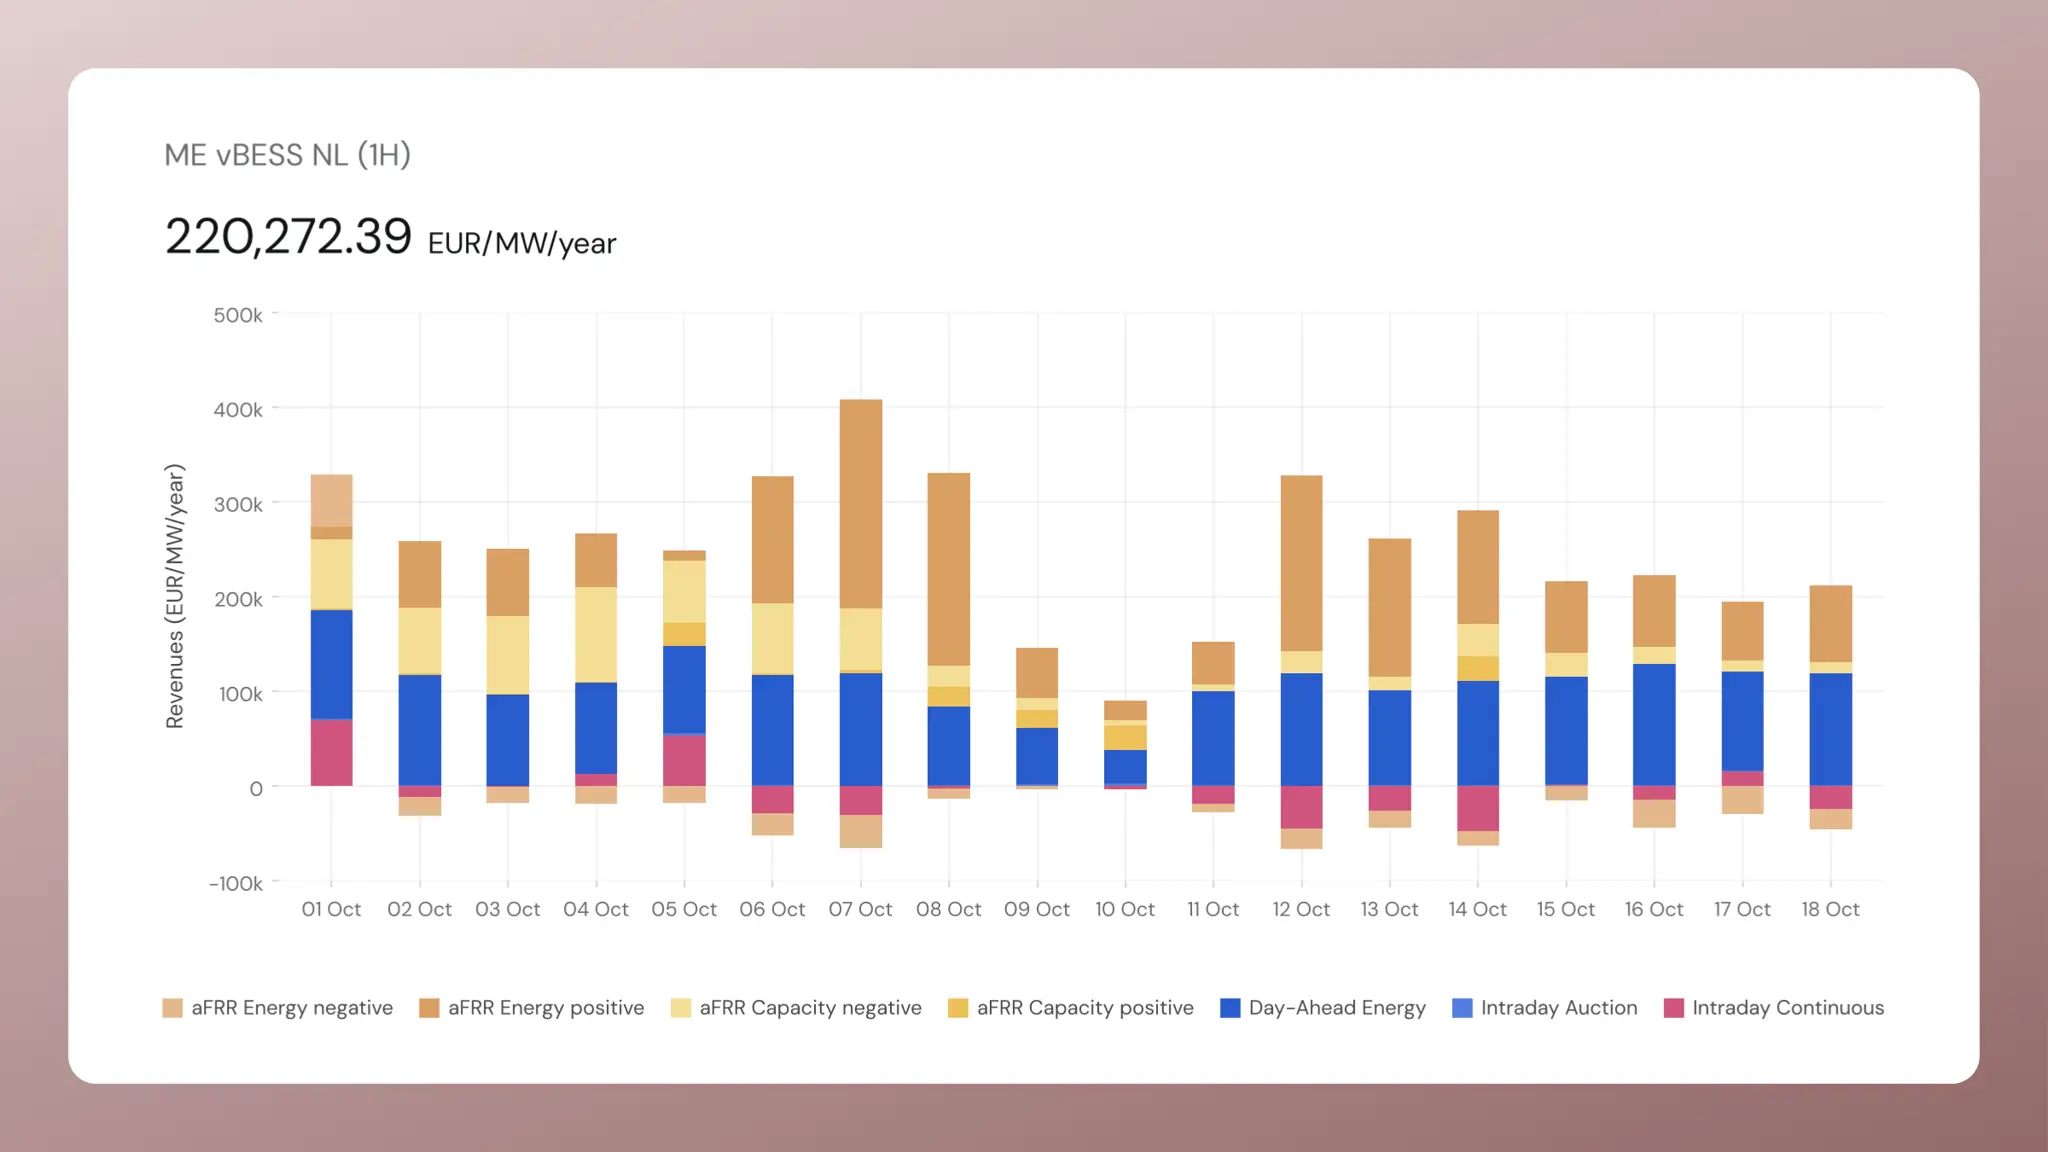Click the -100k y-axis tick label
This screenshot has width=2048, height=1152.
[x=236, y=883]
